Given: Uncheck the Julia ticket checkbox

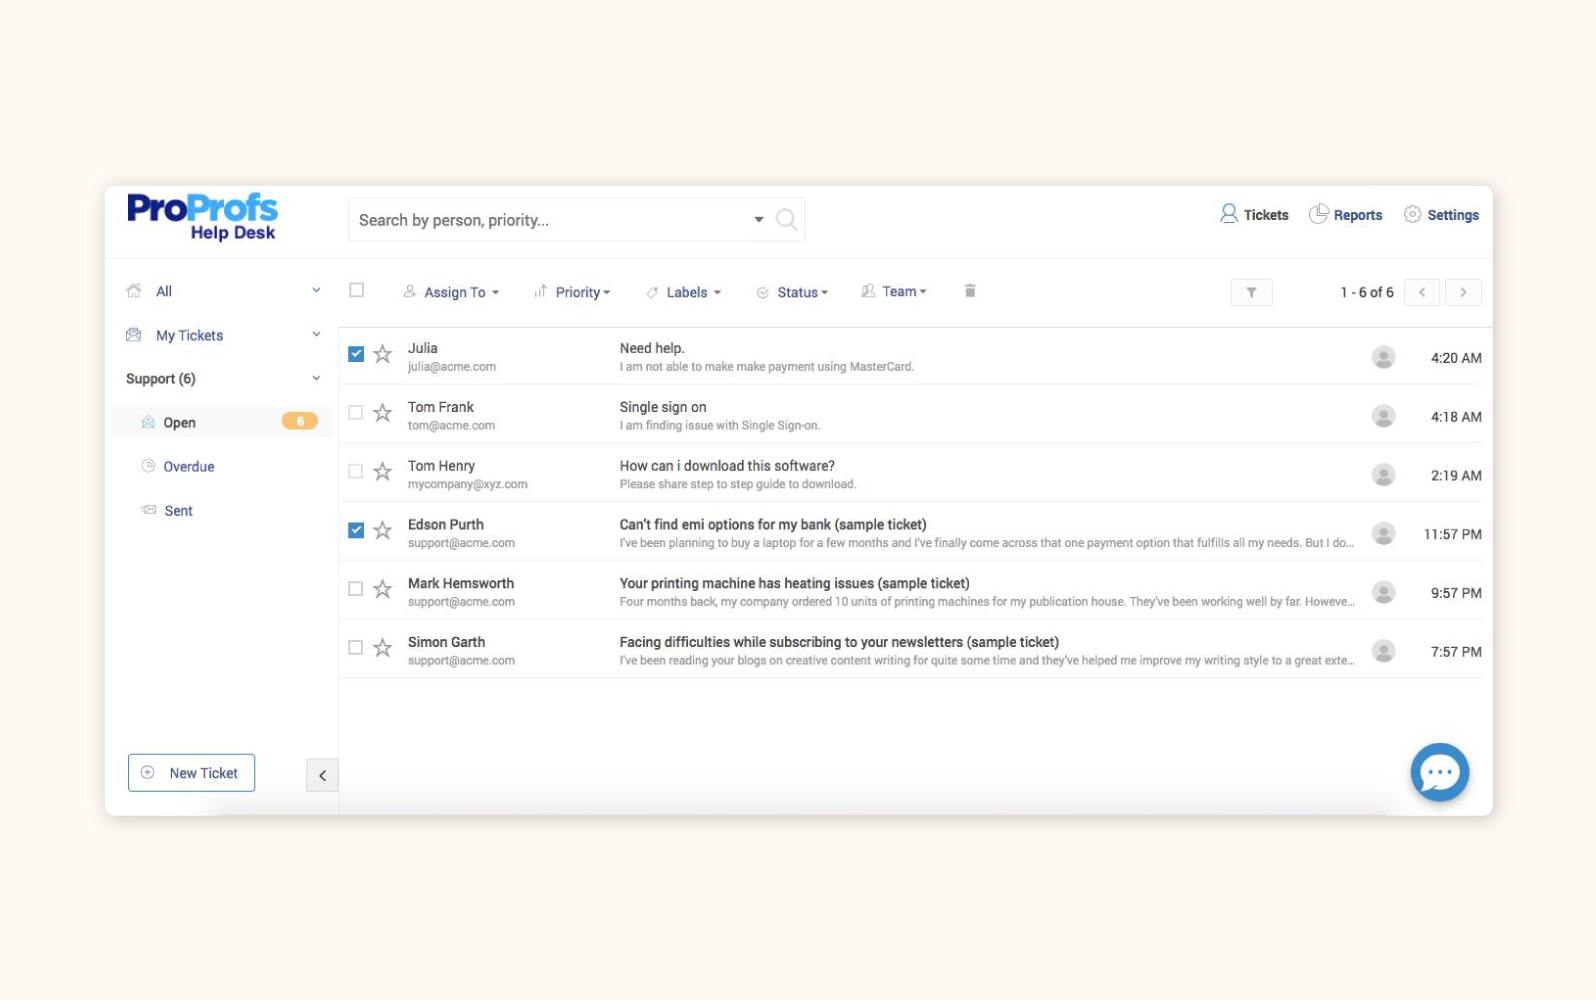Looking at the screenshot, I should [356, 354].
